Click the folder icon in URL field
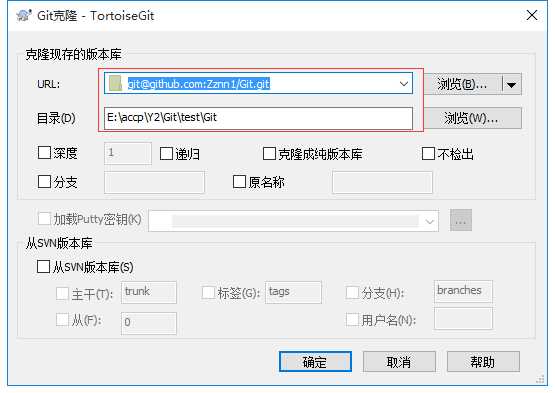Viewport: 555px width, 393px height. [115, 84]
